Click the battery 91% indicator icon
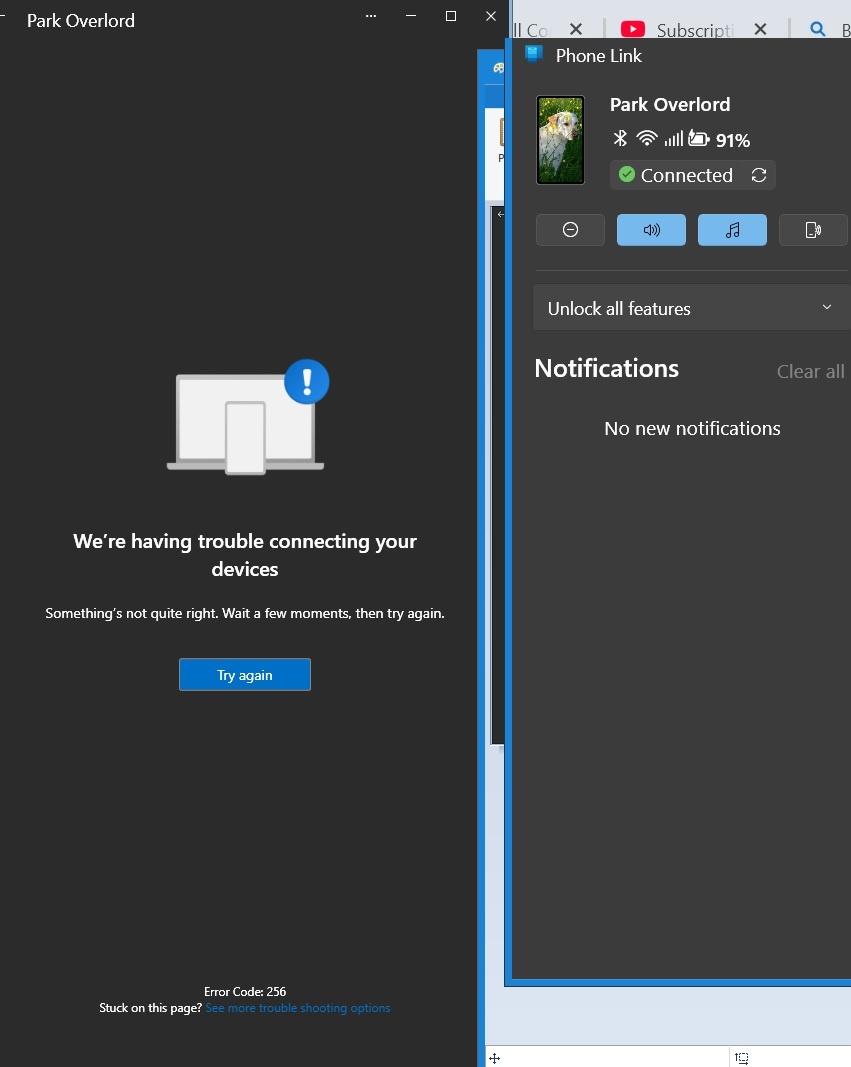 pyautogui.click(x=699, y=139)
